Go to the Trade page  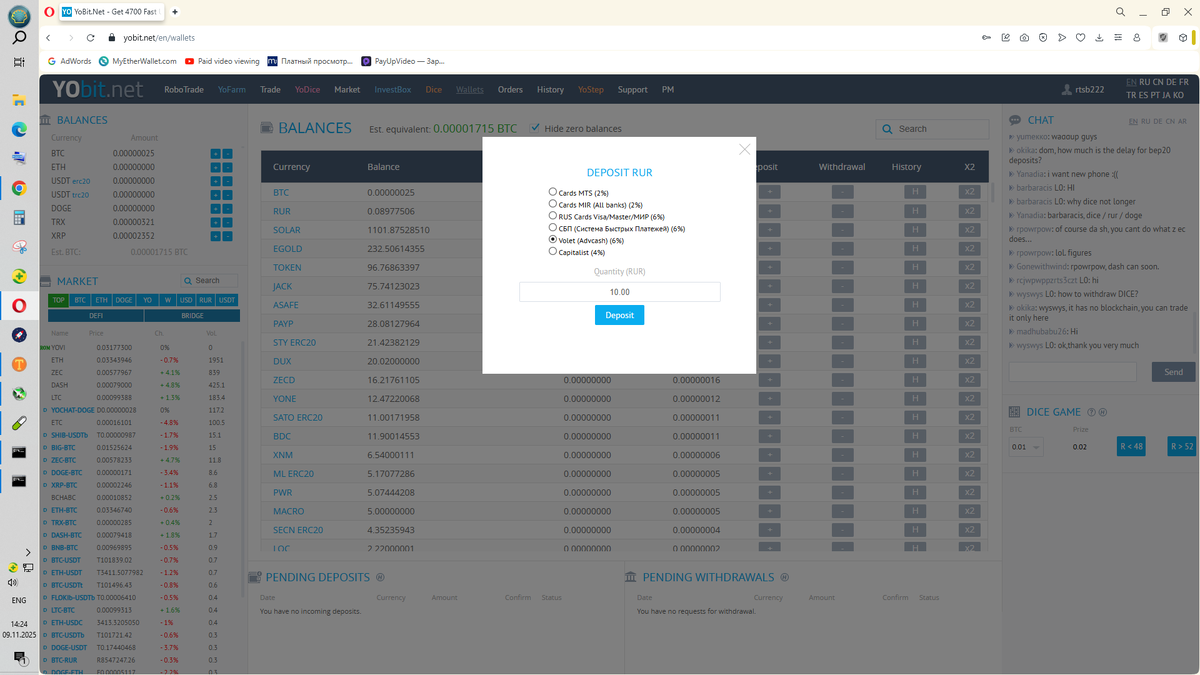pyautogui.click(x=270, y=90)
